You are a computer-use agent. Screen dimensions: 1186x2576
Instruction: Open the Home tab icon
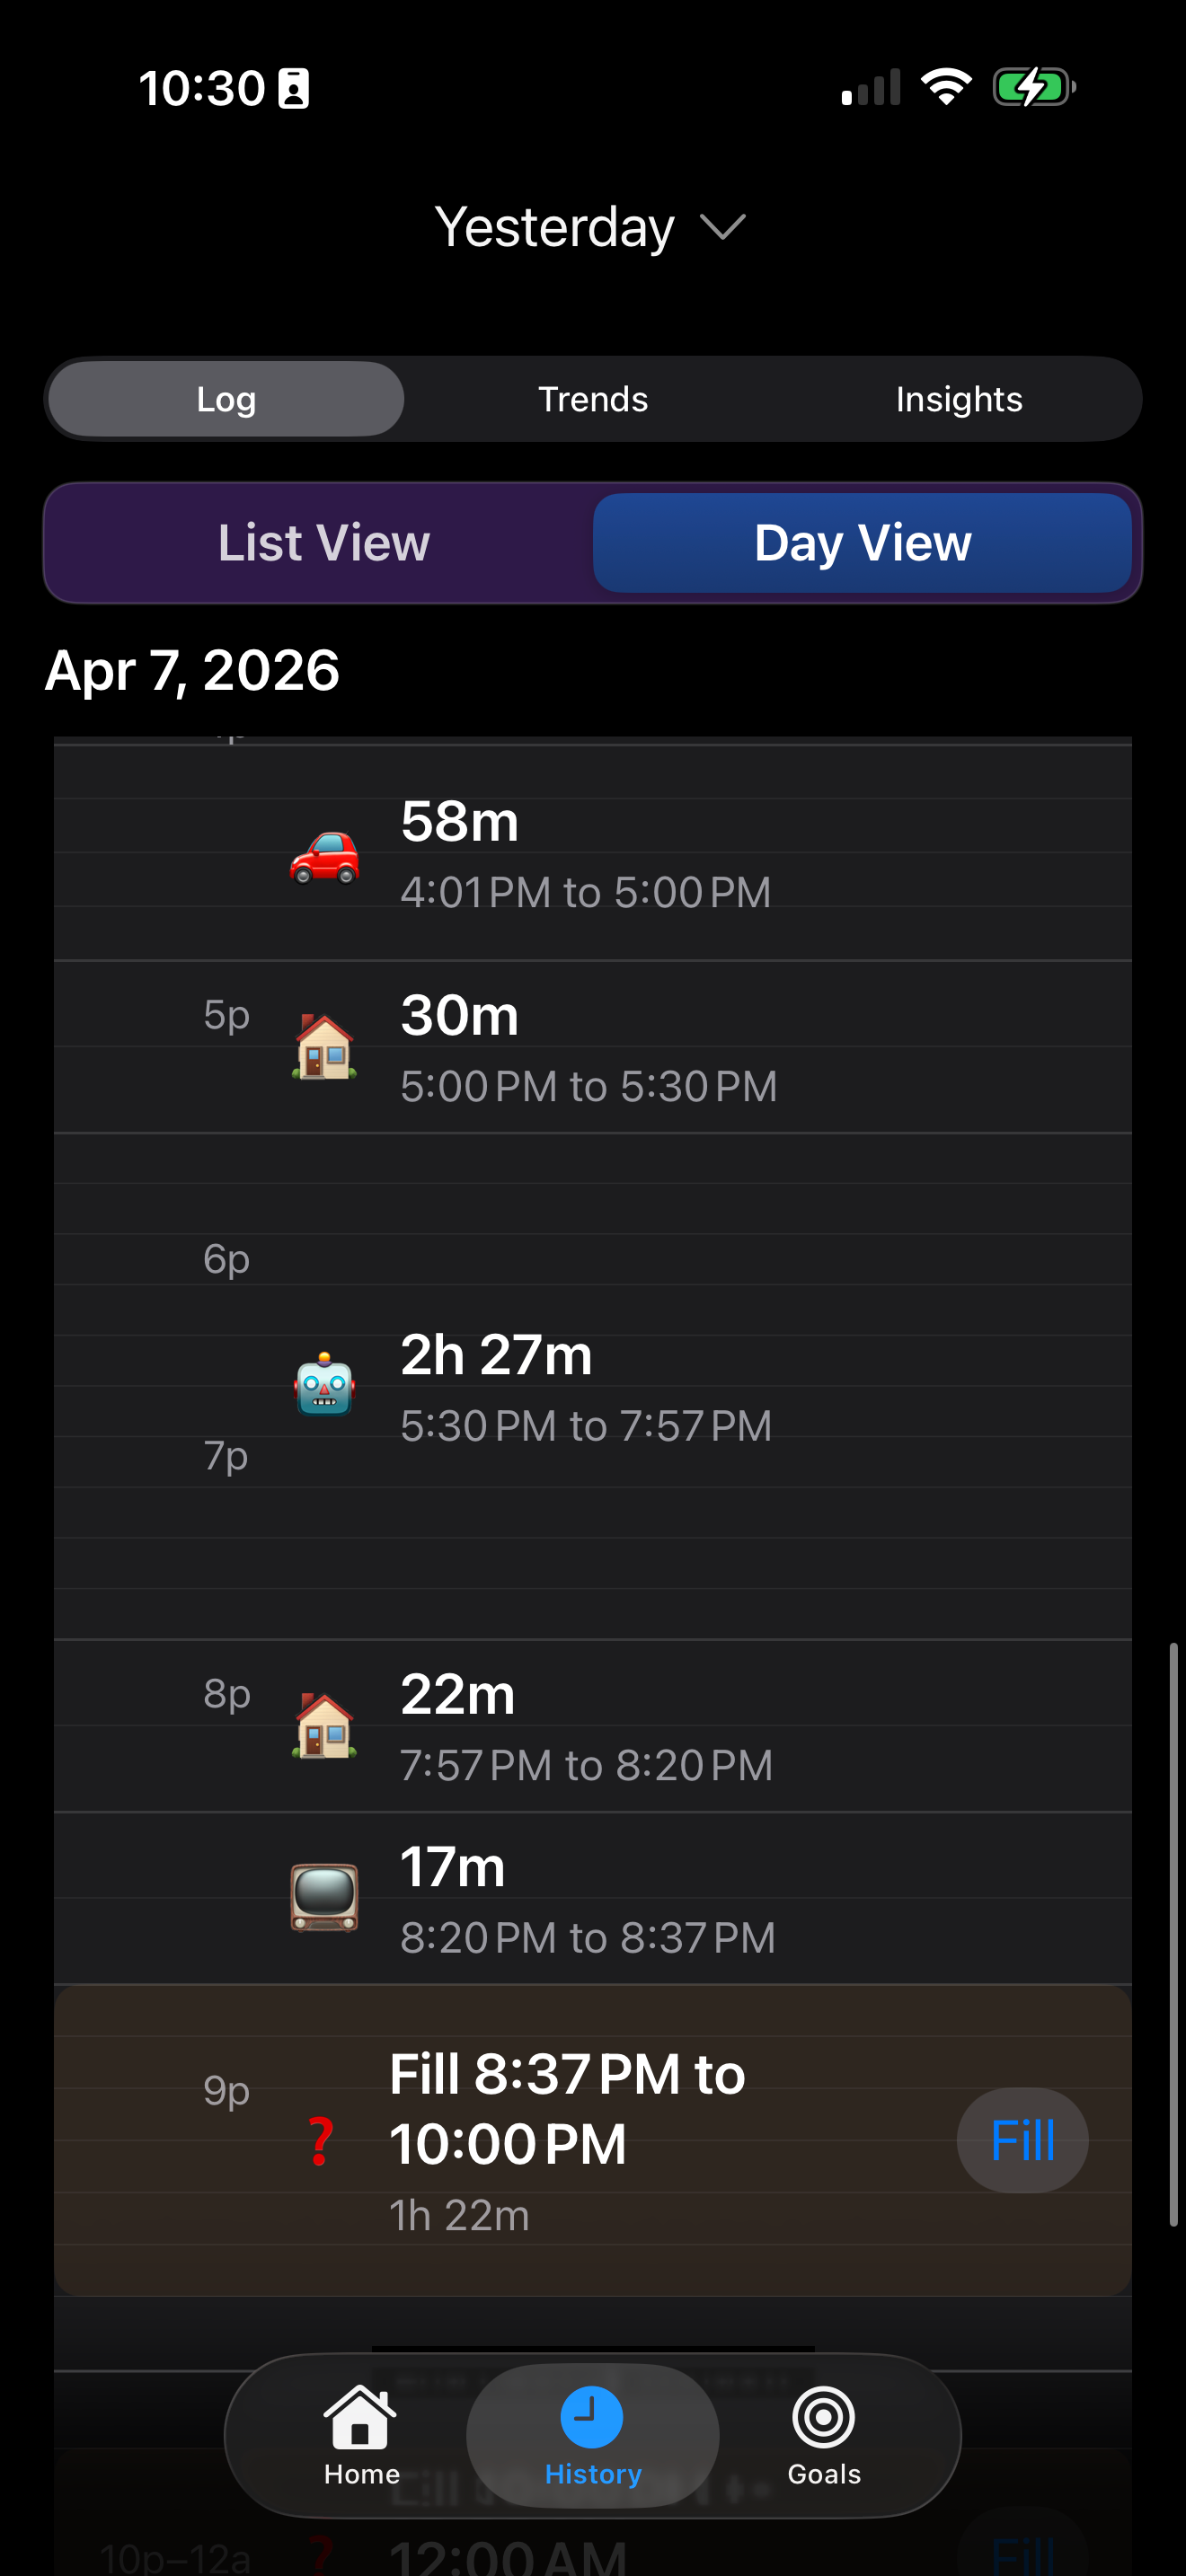[361, 2417]
